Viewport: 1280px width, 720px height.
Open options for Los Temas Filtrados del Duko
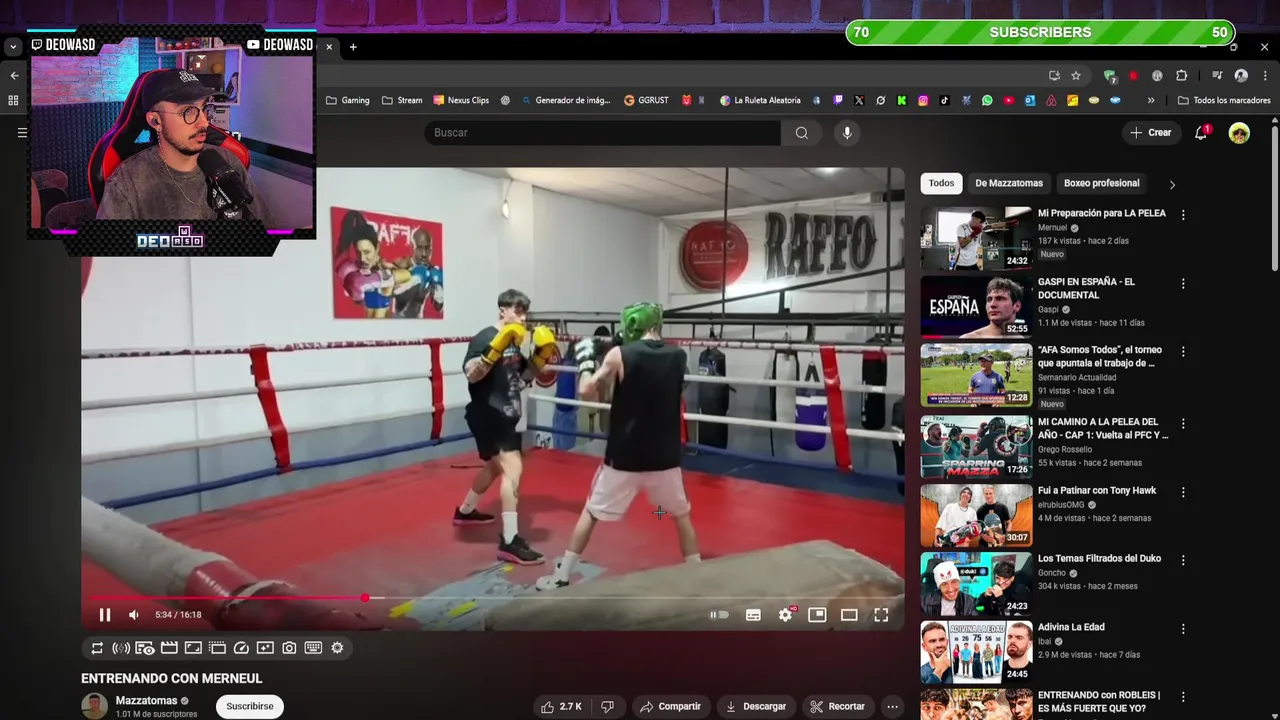[1183, 560]
